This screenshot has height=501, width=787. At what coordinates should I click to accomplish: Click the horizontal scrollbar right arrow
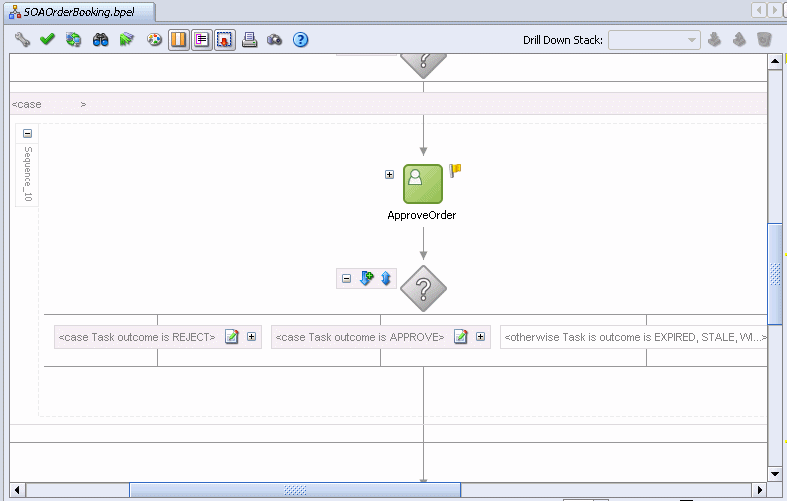(x=759, y=489)
